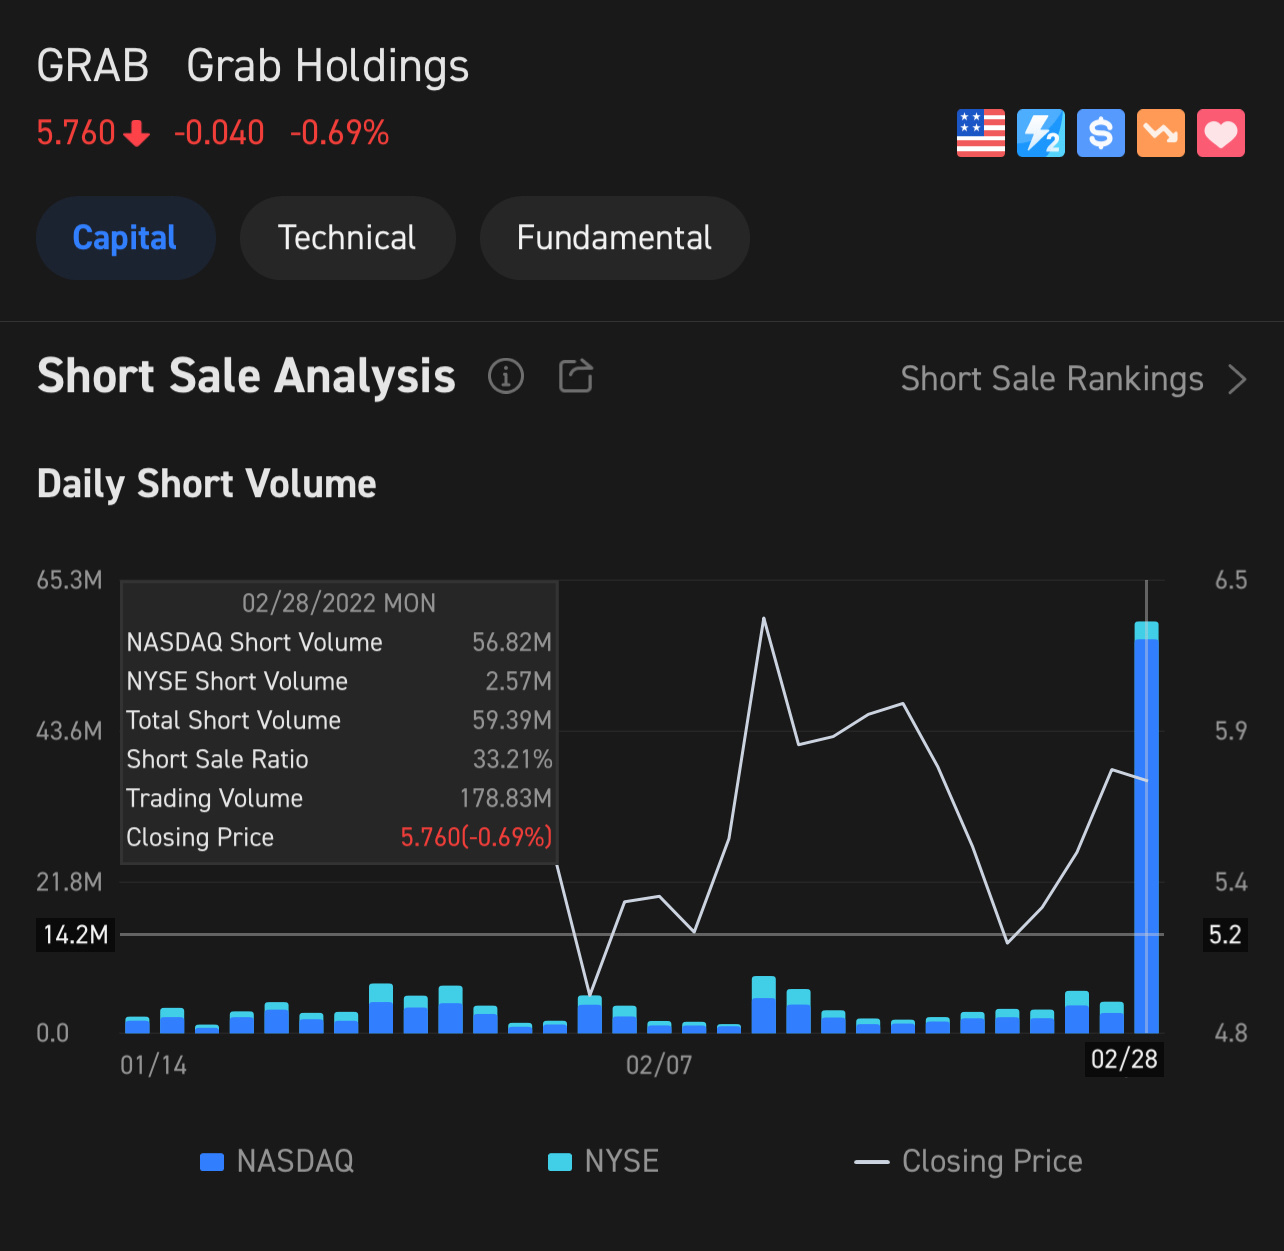Screen dimensions: 1284x1251
Task: Tap the -0.040 price change
Action: click(219, 133)
